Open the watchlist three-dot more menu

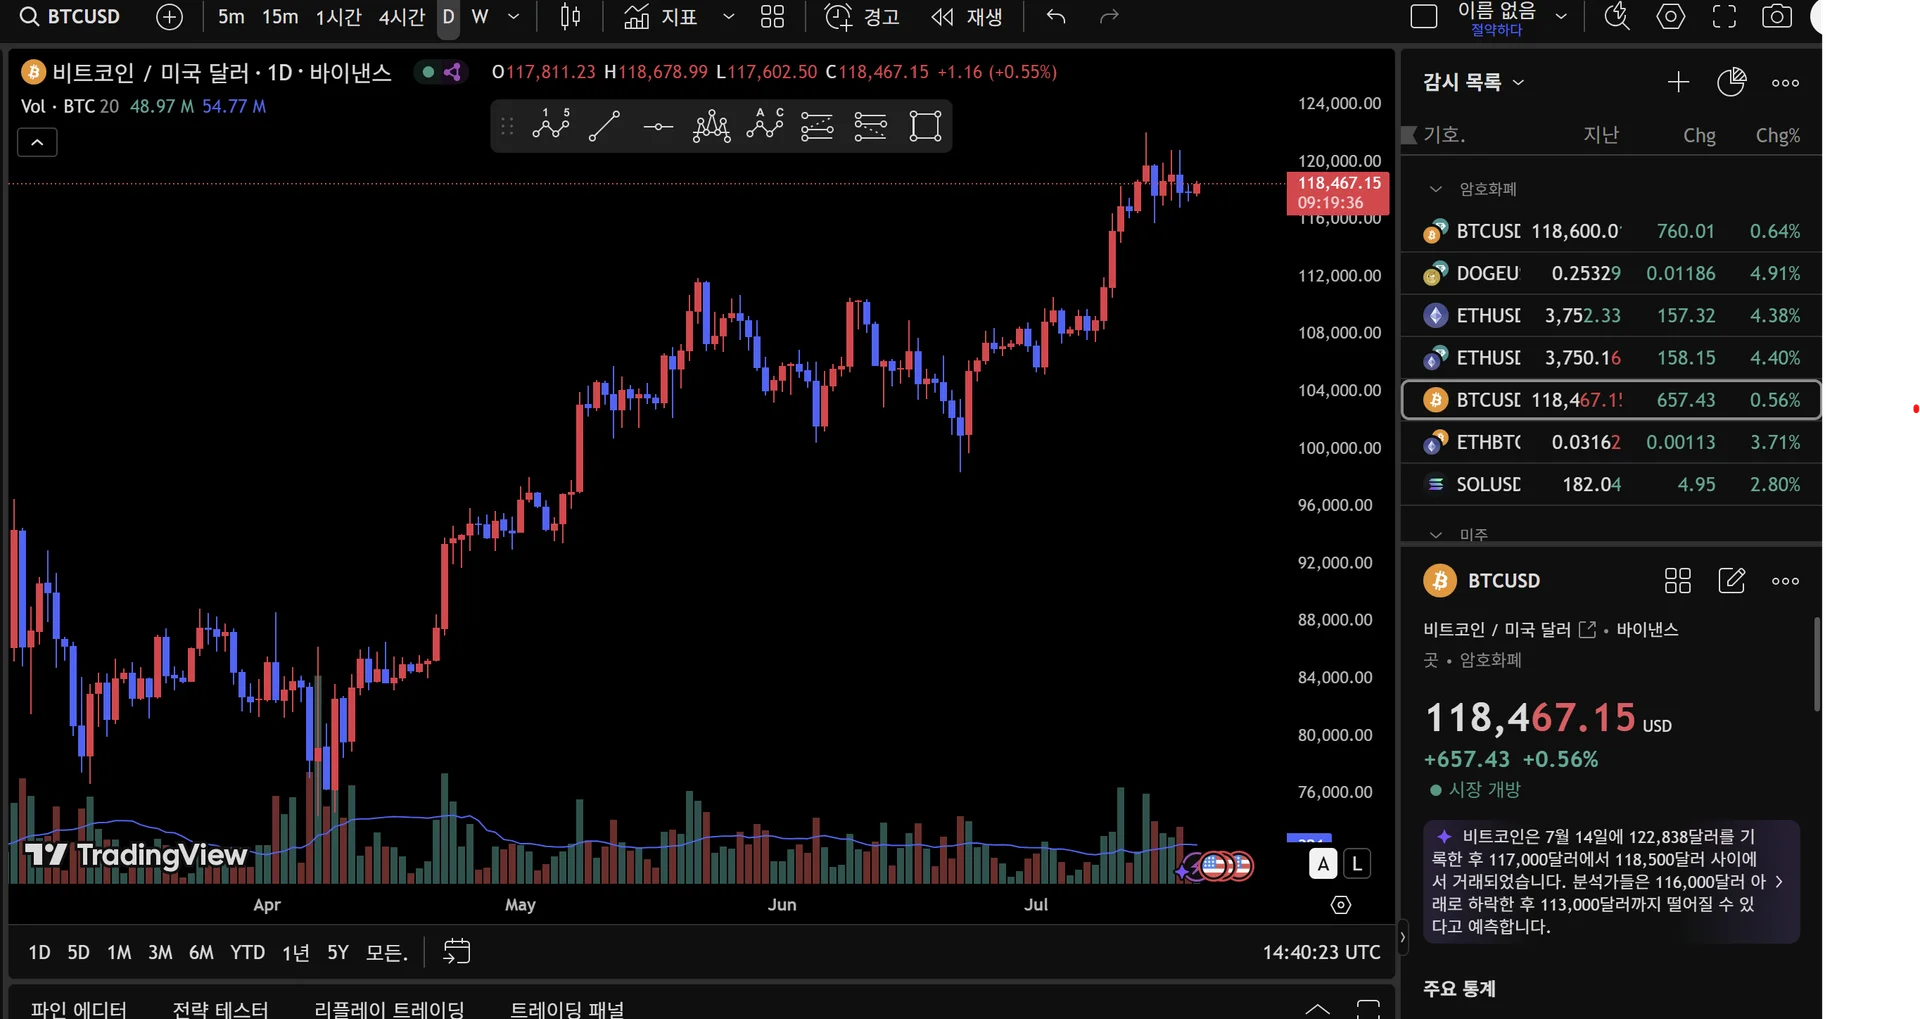pos(1785,83)
